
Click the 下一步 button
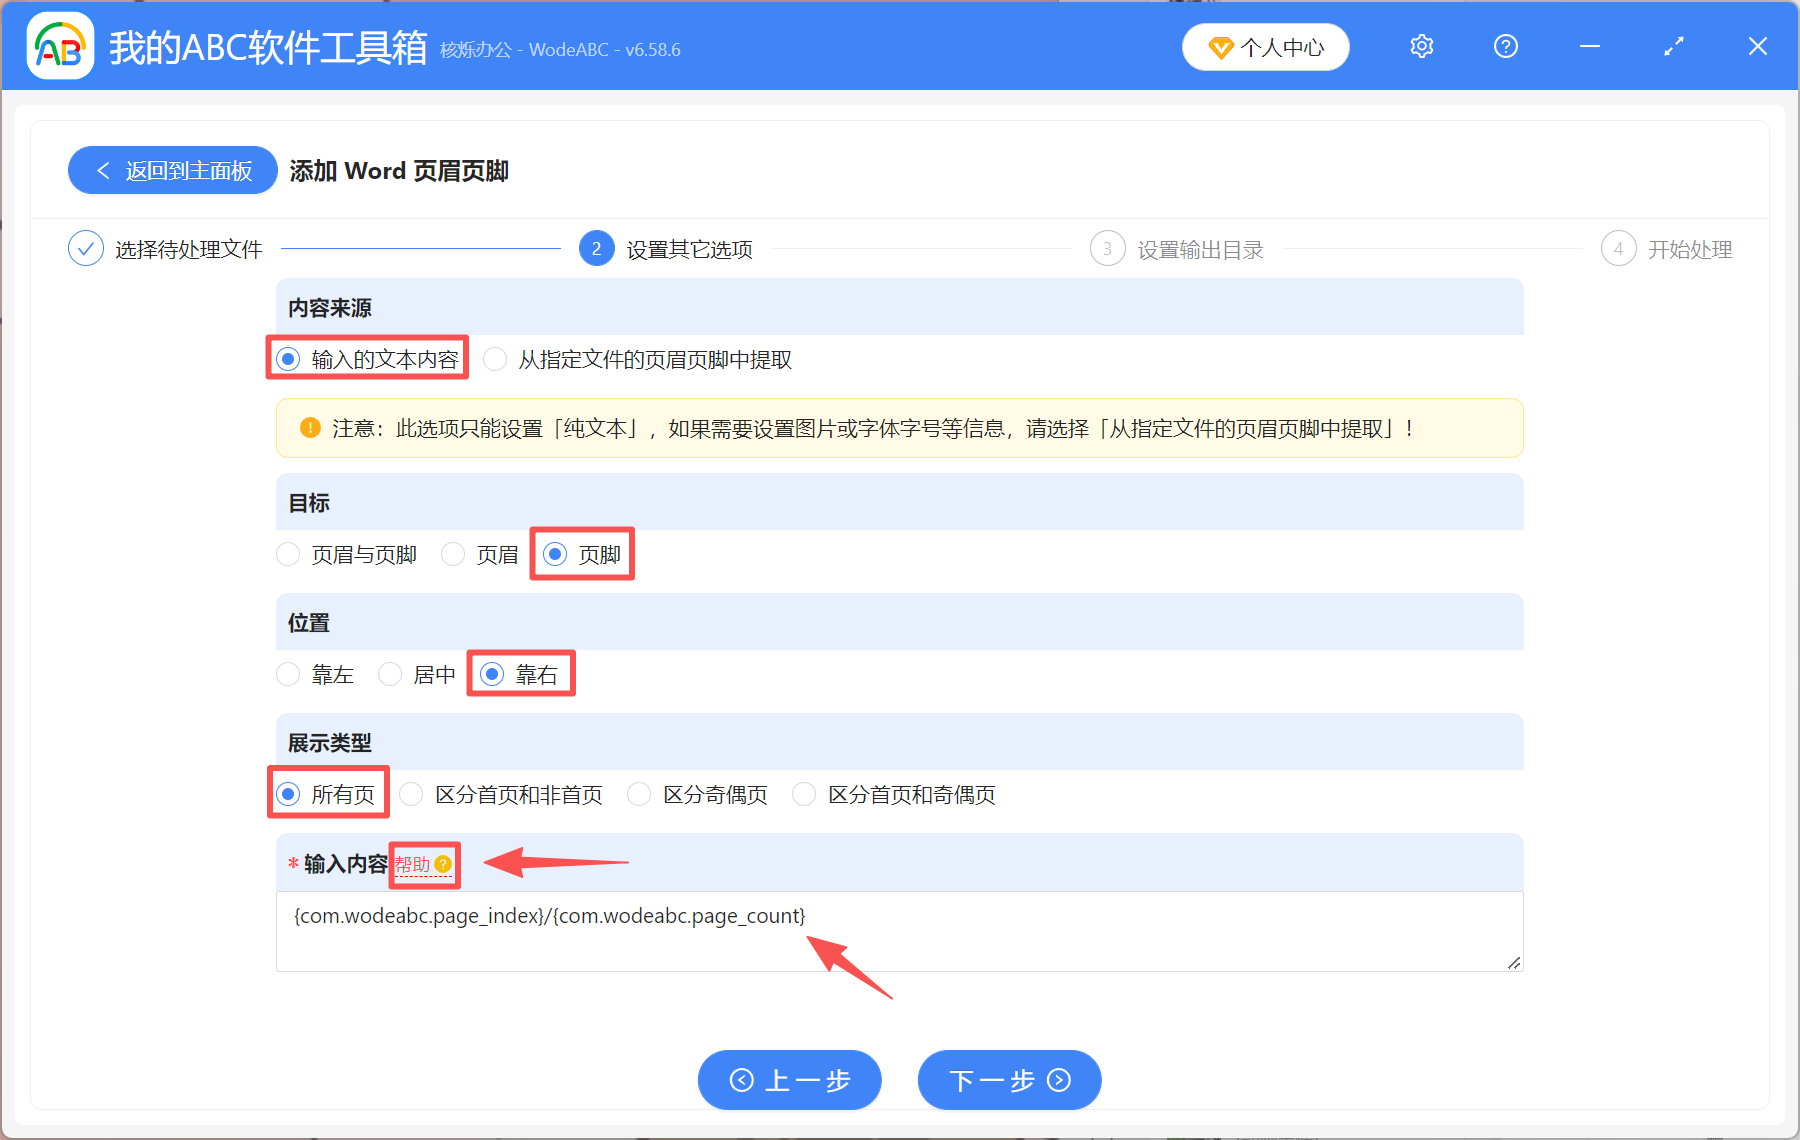[x=1008, y=1080]
